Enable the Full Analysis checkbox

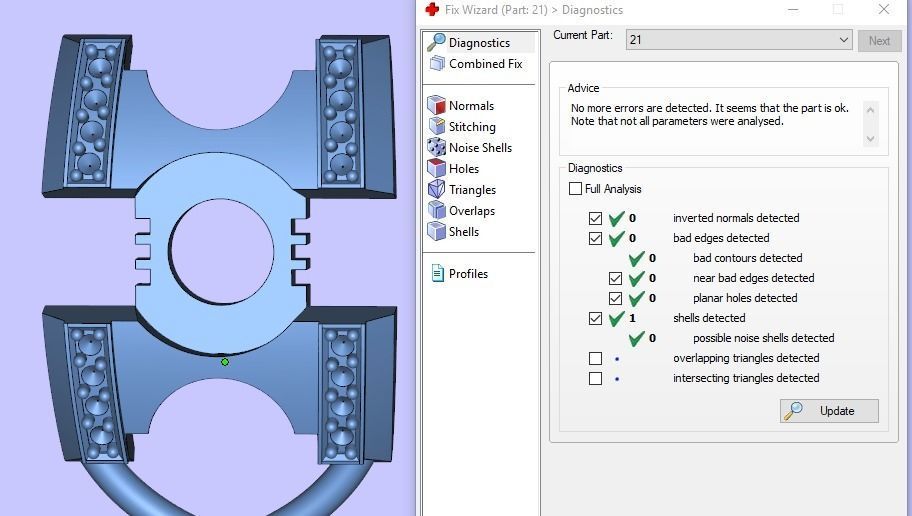(x=575, y=188)
